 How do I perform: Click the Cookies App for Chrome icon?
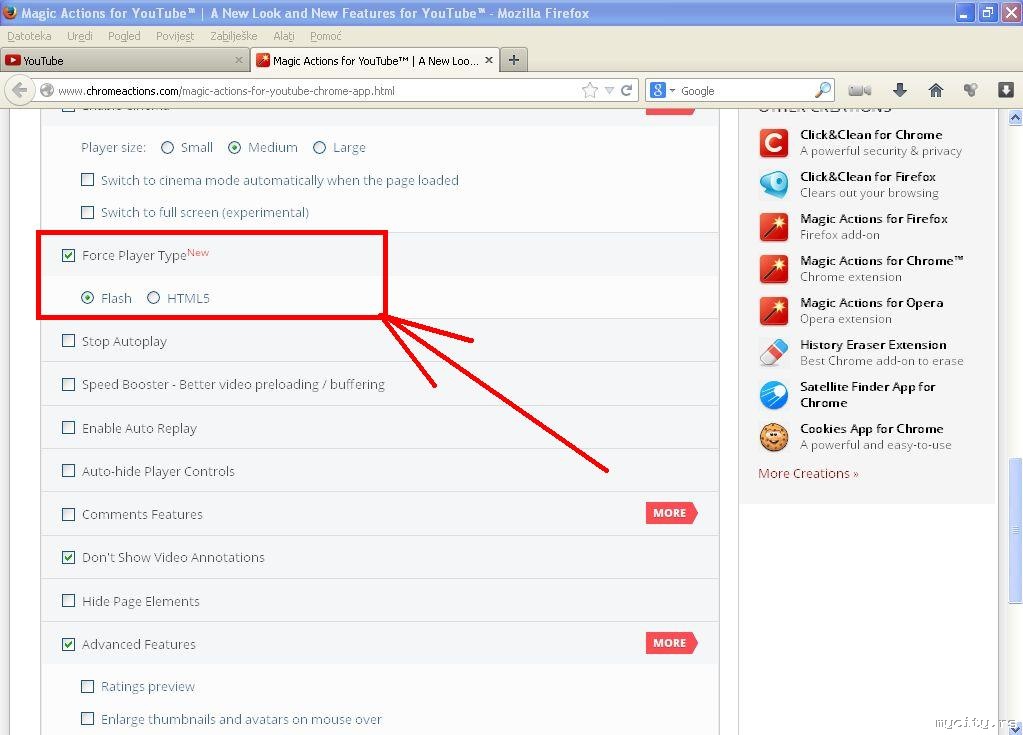coord(774,437)
